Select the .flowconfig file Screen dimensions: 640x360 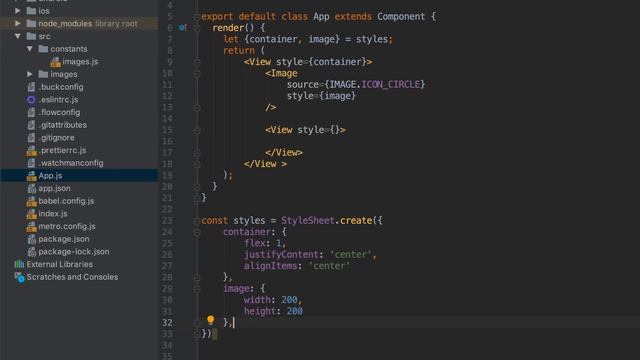(x=59, y=112)
